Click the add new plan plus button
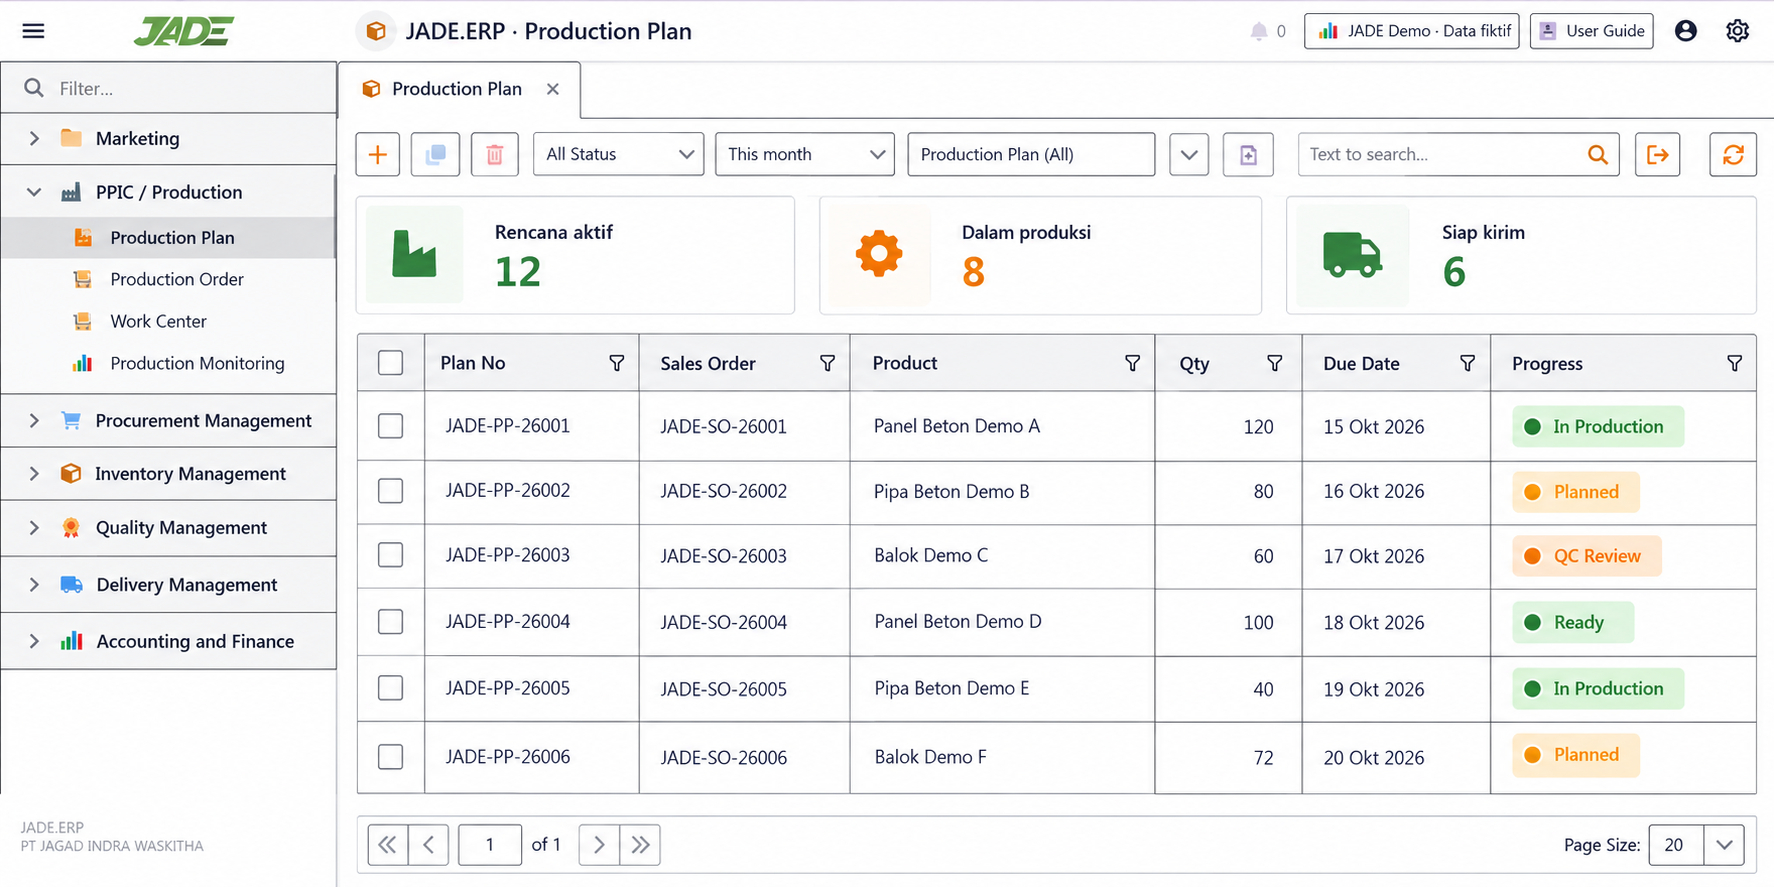Viewport: 1774px width, 887px height. 378,155
